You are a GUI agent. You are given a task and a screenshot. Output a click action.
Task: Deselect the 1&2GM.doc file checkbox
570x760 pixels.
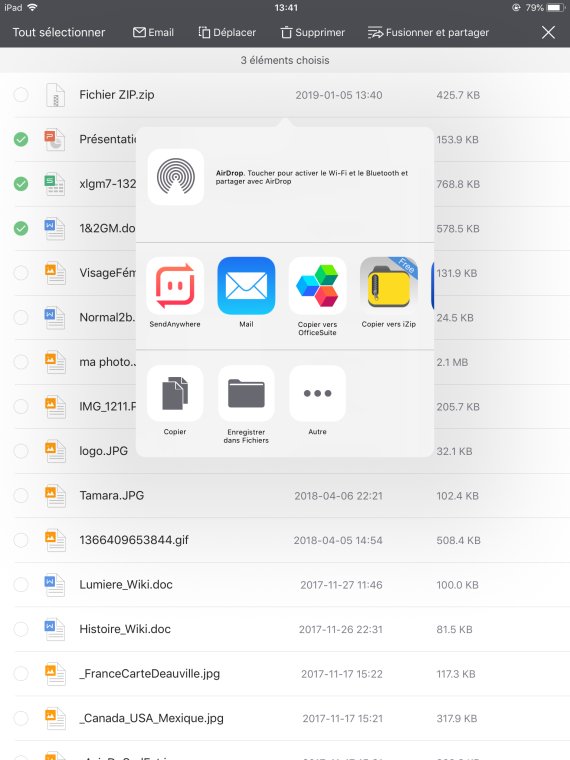pos(21,228)
